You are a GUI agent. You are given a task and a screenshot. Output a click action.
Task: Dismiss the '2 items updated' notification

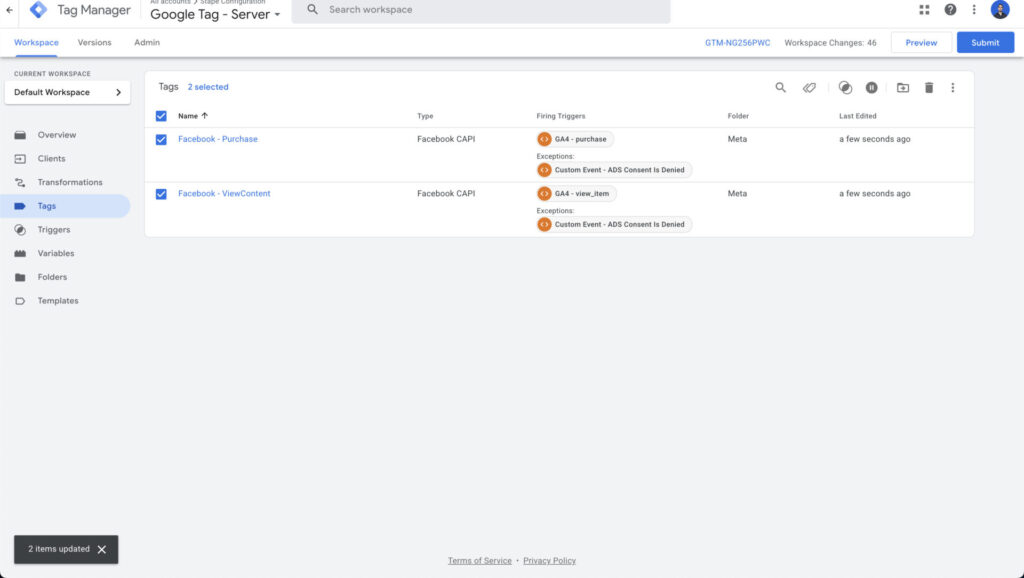click(x=102, y=550)
